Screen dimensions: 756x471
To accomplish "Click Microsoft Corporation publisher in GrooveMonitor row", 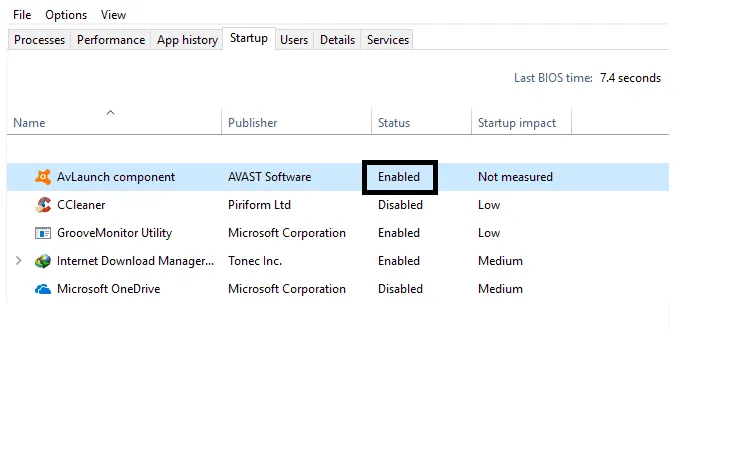I will (287, 233).
